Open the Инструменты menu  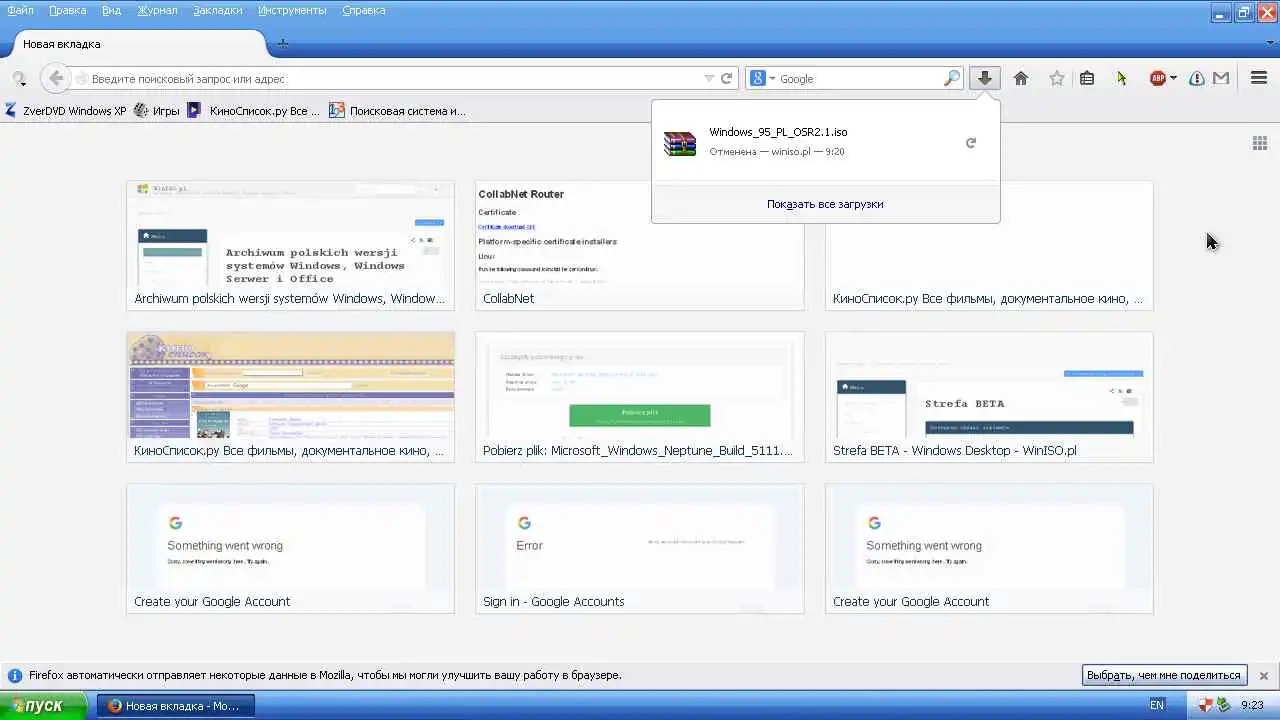[x=292, y=10]
